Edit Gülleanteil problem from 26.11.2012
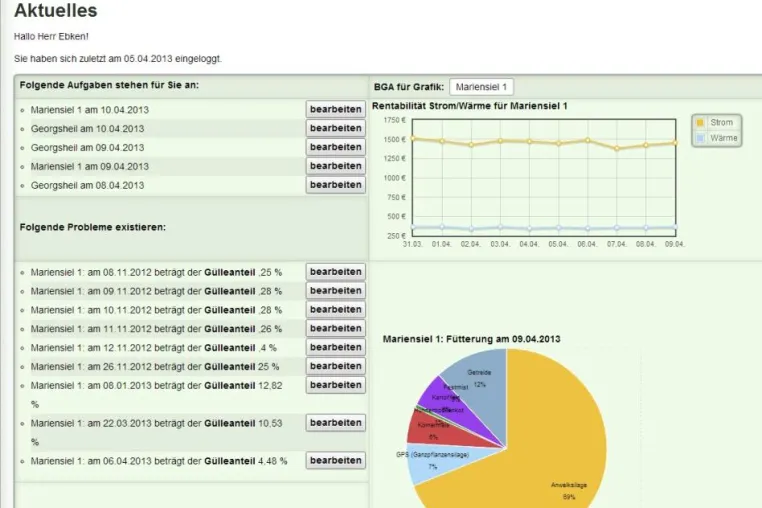 tap(336, 366)
